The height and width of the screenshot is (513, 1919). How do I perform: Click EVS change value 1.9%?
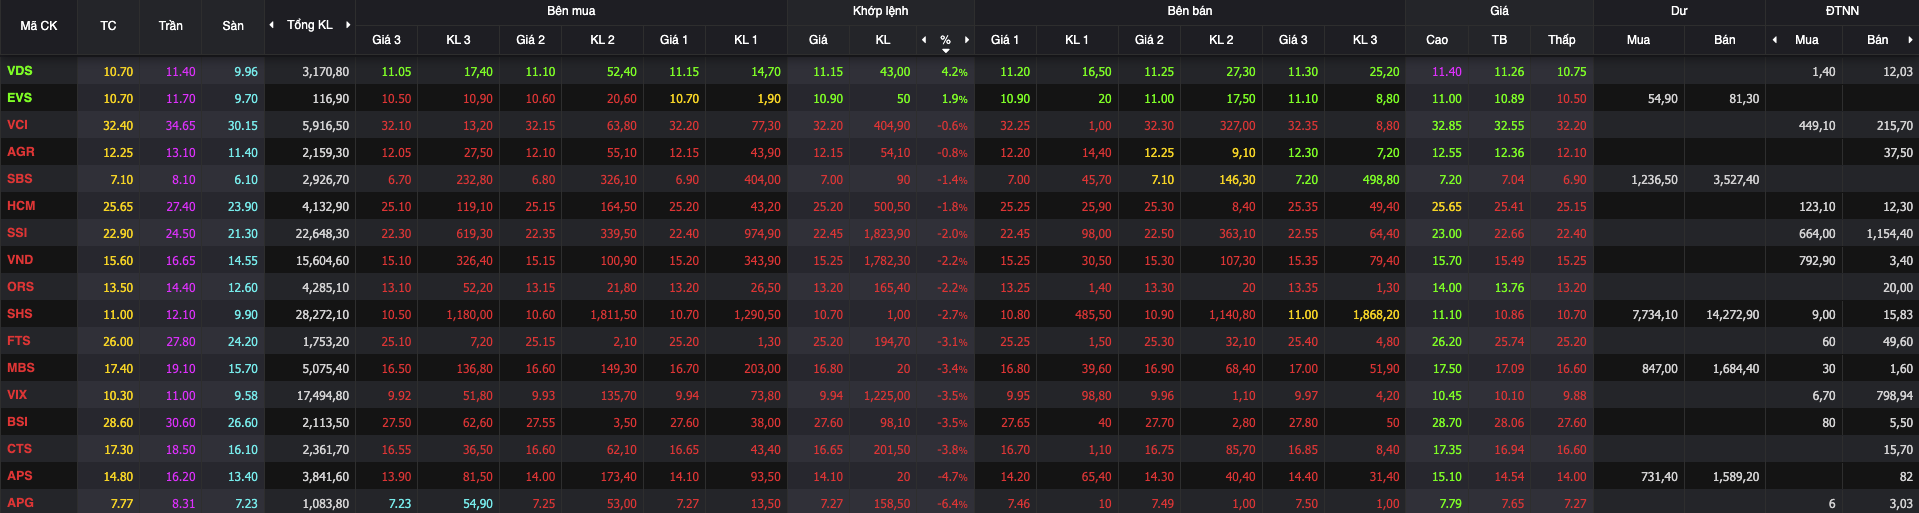pos(954,99)
